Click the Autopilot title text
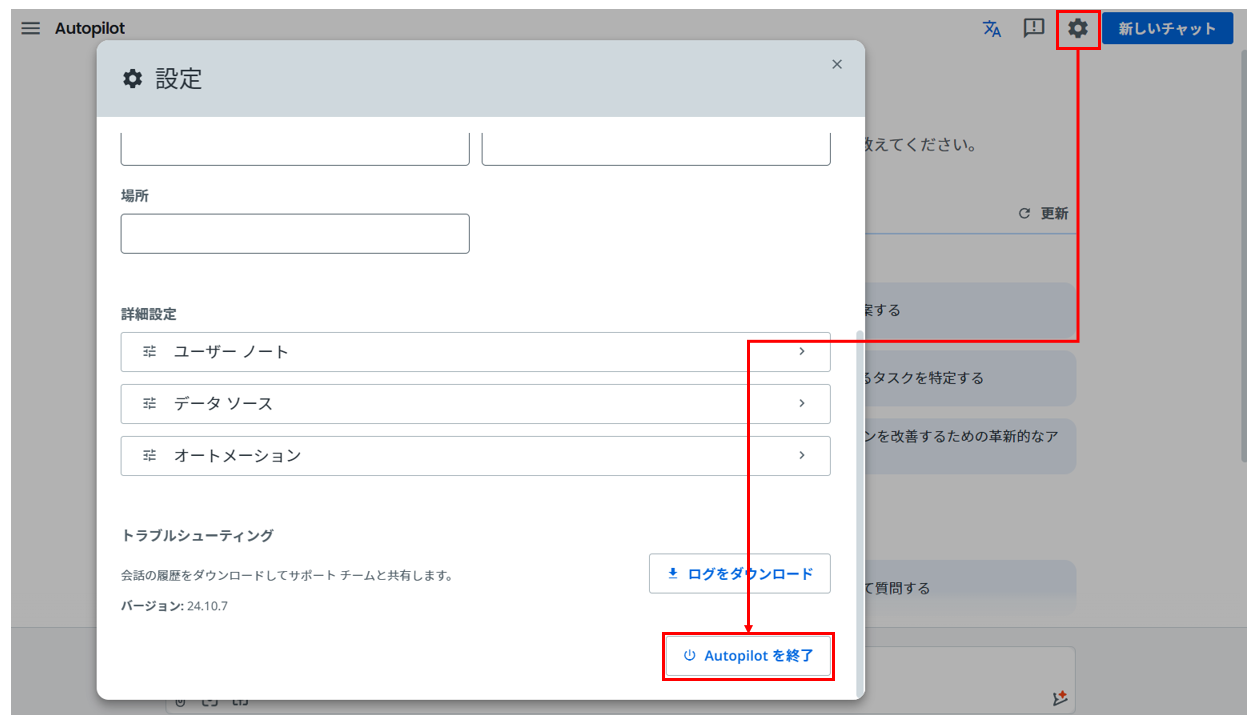Image resolution: width=1260 pixels, height=721 pixels. click(x=90, y=29)
